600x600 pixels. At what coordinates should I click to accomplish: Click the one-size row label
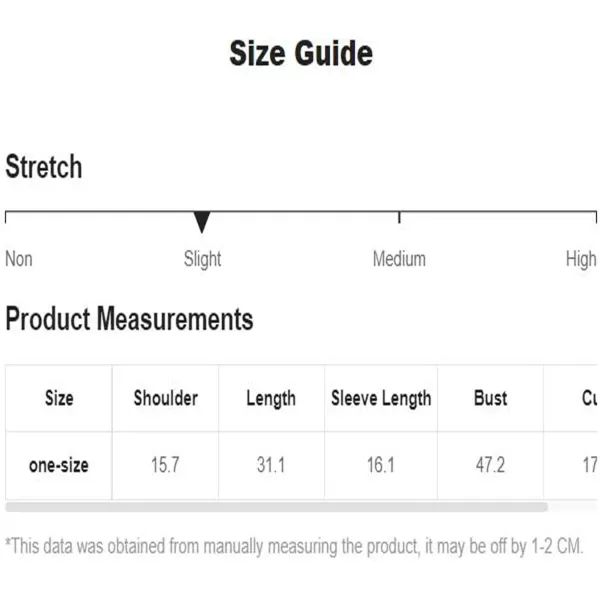tap(59, 465)
